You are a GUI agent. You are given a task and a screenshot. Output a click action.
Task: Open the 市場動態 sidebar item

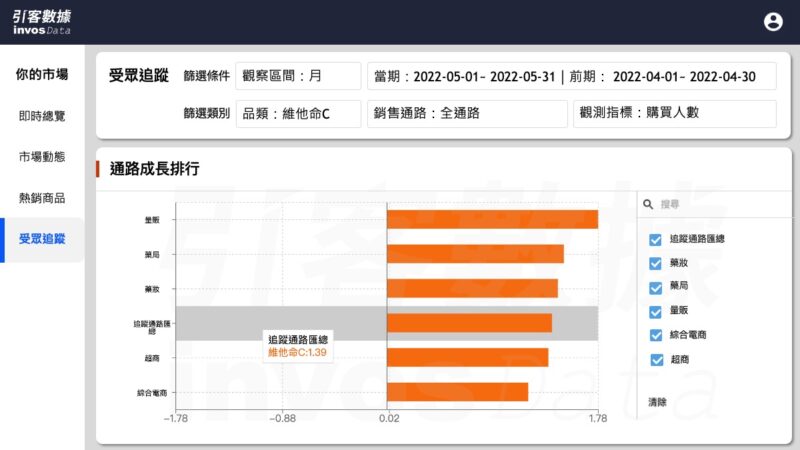pyautogui.click(x=42, y=157)
